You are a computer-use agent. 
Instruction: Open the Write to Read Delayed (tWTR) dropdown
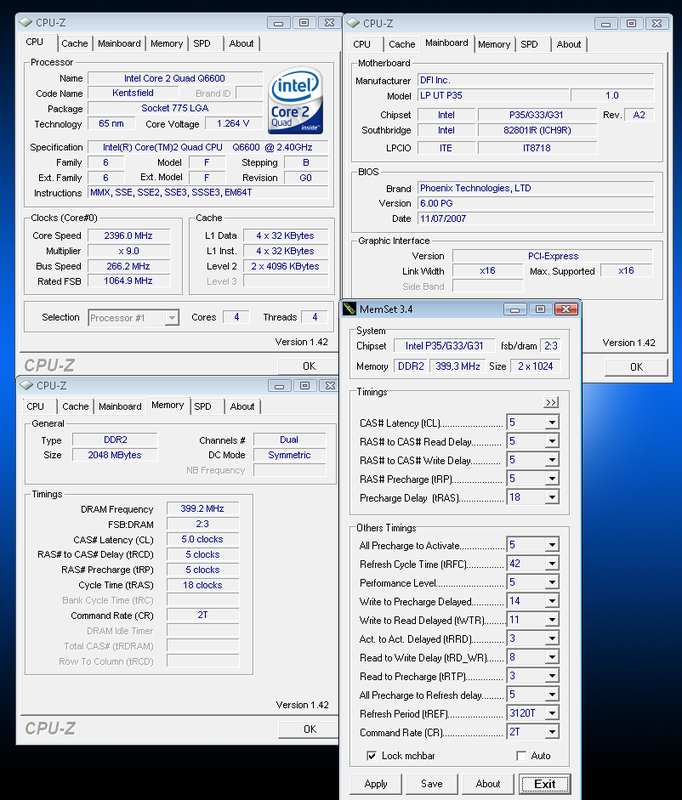click(x=552, y=620)
